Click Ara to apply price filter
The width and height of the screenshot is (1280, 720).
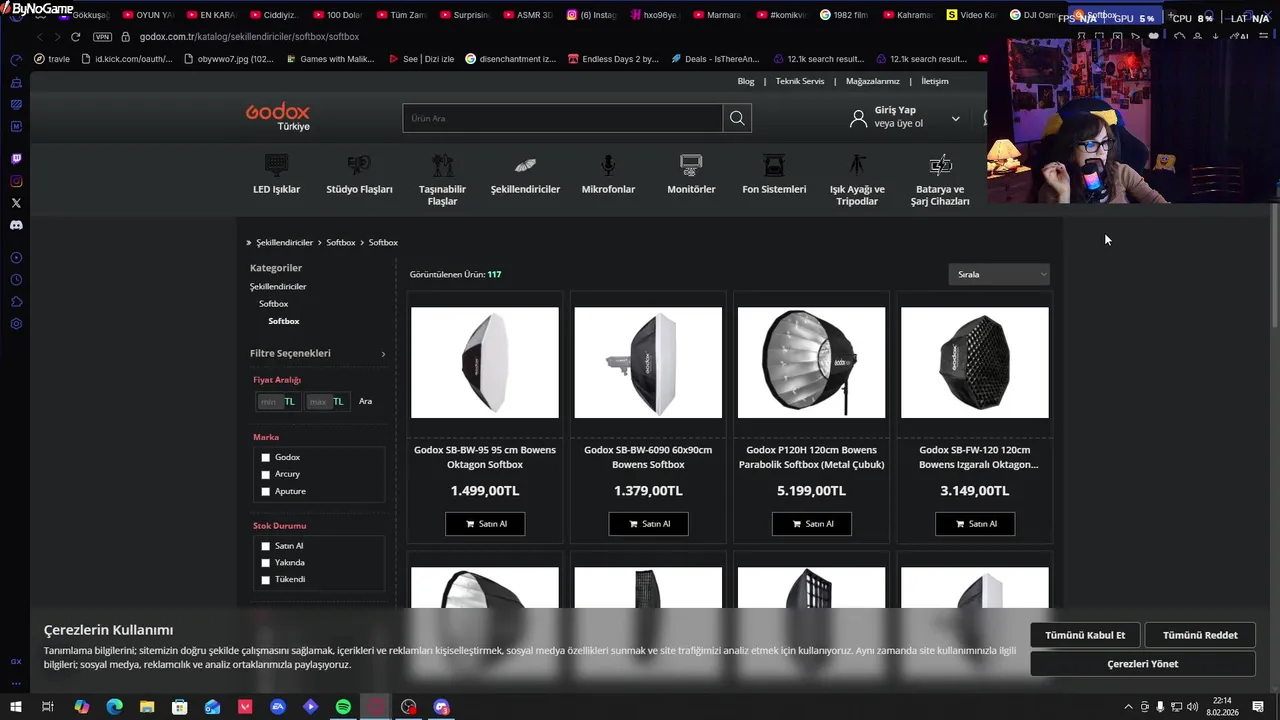click(x=366, y=401)
